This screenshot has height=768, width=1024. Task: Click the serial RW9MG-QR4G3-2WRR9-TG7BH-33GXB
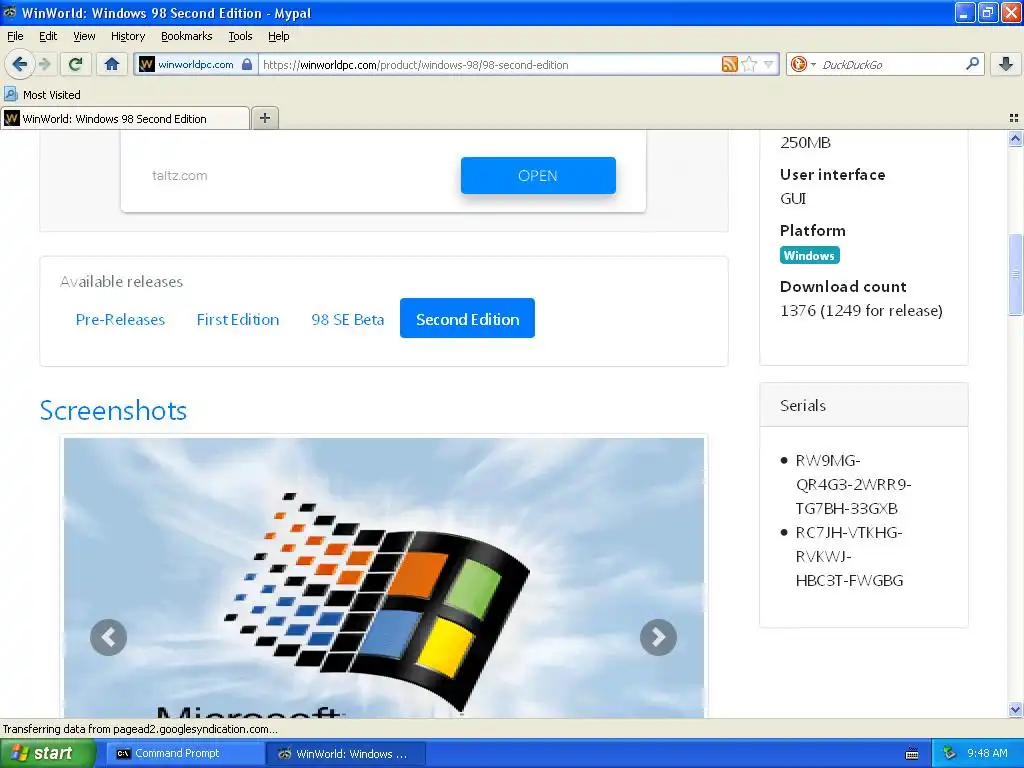pos(853,485)
